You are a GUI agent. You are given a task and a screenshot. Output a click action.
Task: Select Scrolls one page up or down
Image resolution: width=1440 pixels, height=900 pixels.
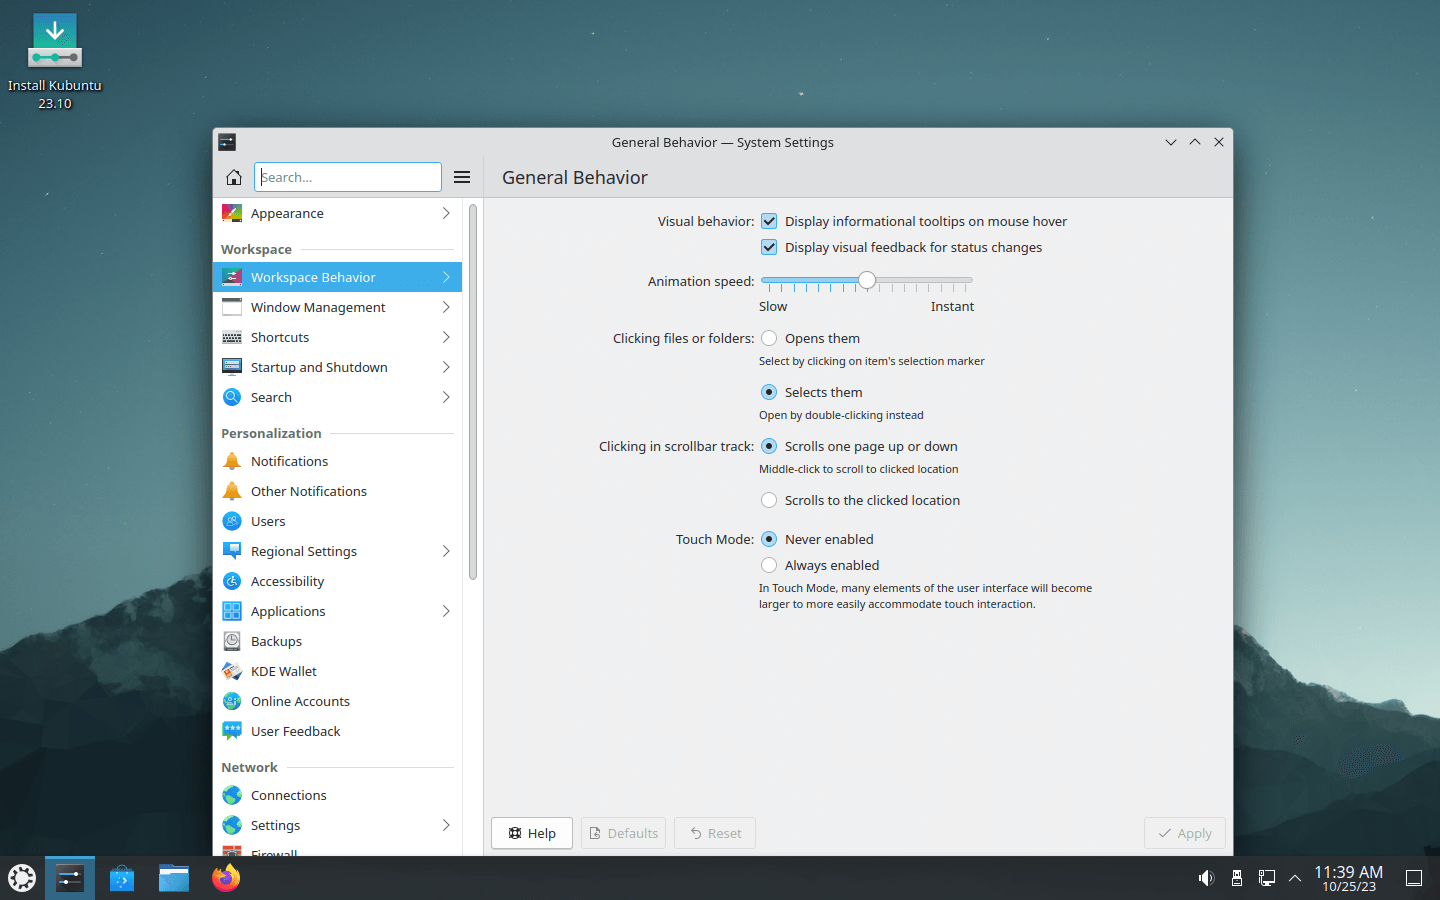click(x=769, y=446)
